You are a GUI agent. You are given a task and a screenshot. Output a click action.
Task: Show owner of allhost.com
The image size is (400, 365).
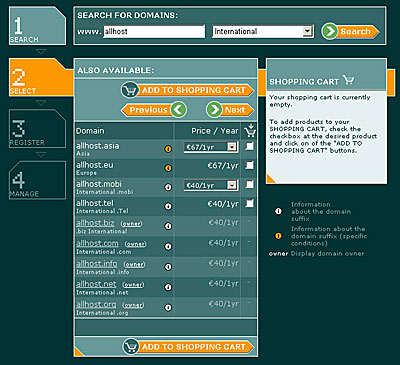[136, 244]
